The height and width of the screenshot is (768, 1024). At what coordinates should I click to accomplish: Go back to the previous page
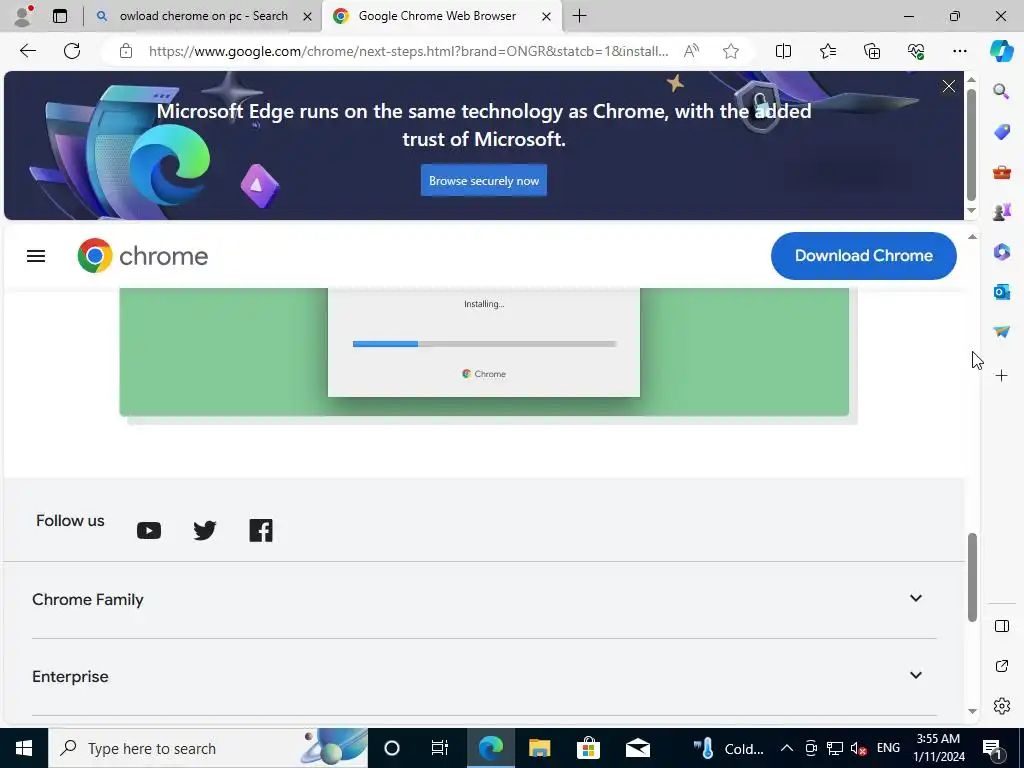[27, 51]
